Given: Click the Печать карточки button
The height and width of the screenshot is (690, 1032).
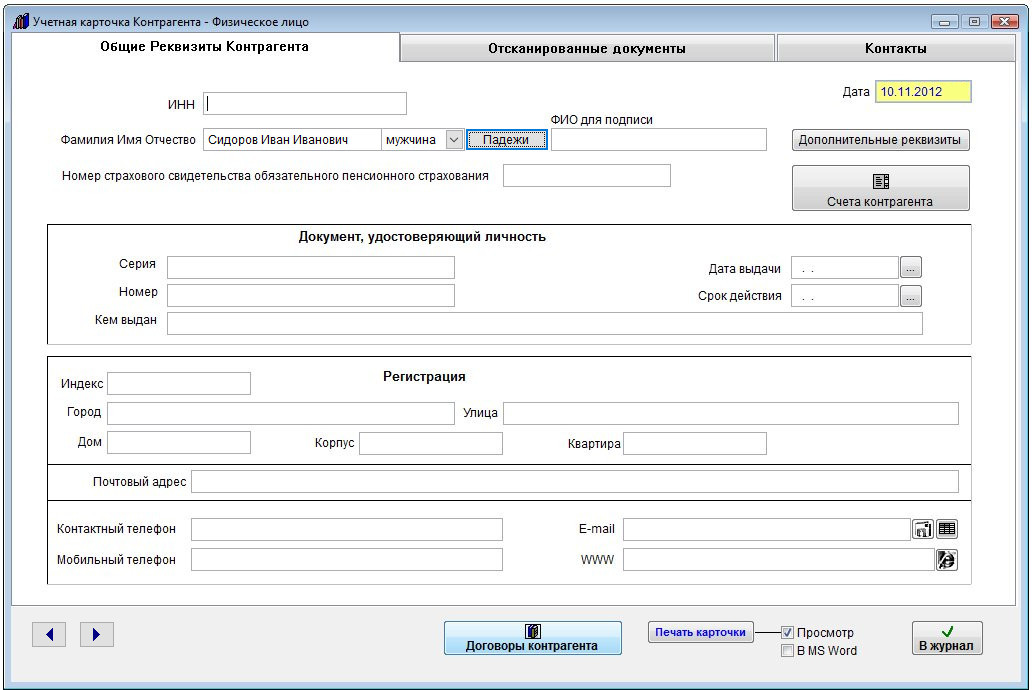Looking at the screenshot, I should 701,632.
